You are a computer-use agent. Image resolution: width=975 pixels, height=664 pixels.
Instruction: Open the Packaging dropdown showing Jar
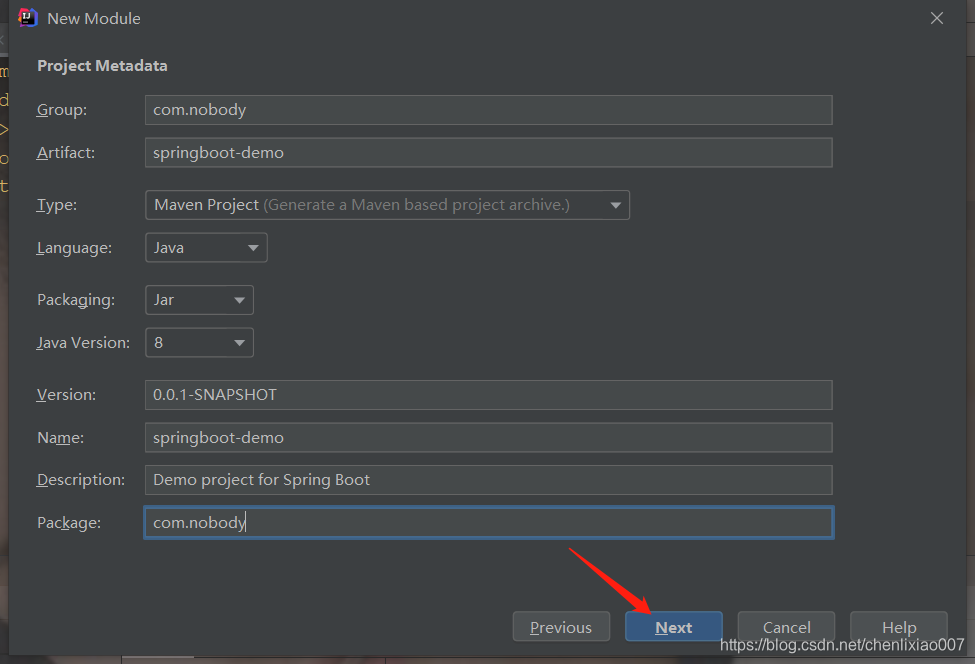200,300
